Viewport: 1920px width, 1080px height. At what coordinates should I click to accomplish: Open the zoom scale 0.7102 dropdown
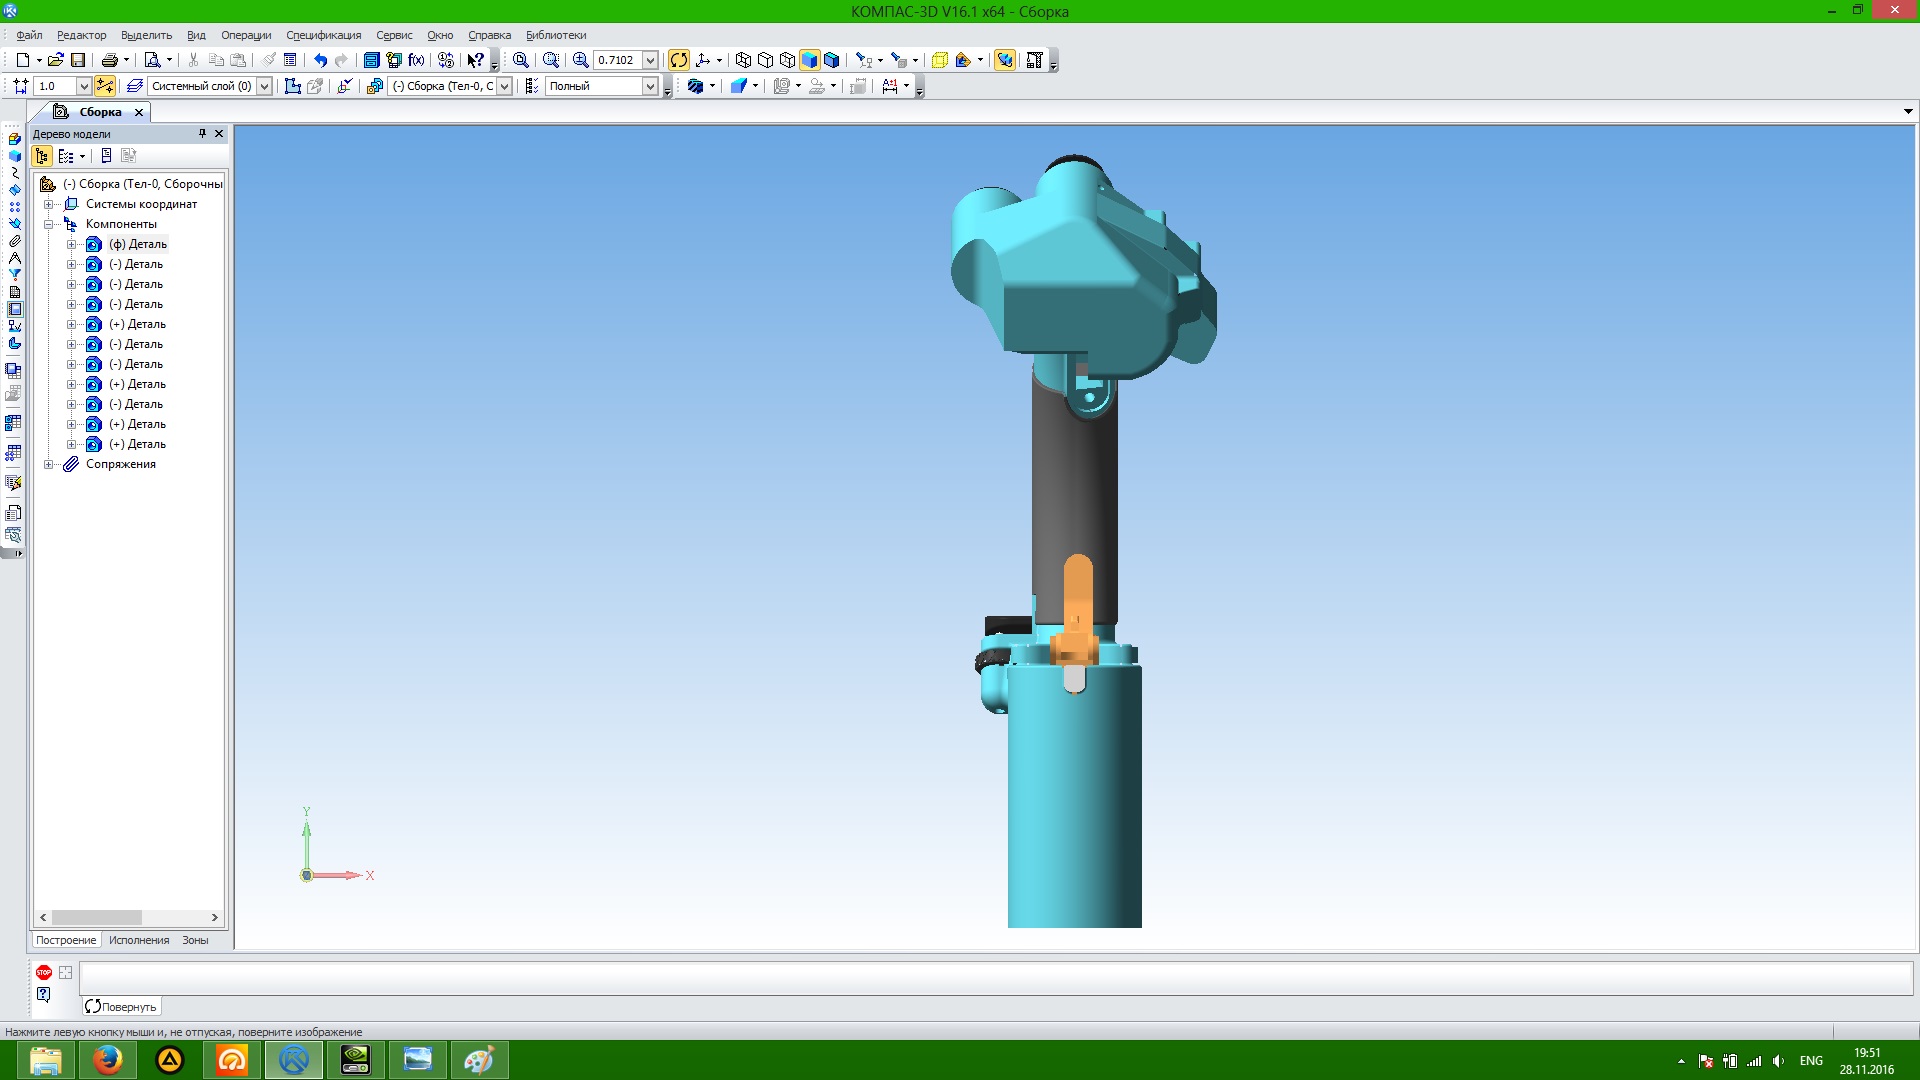click(x=650, y=60)
